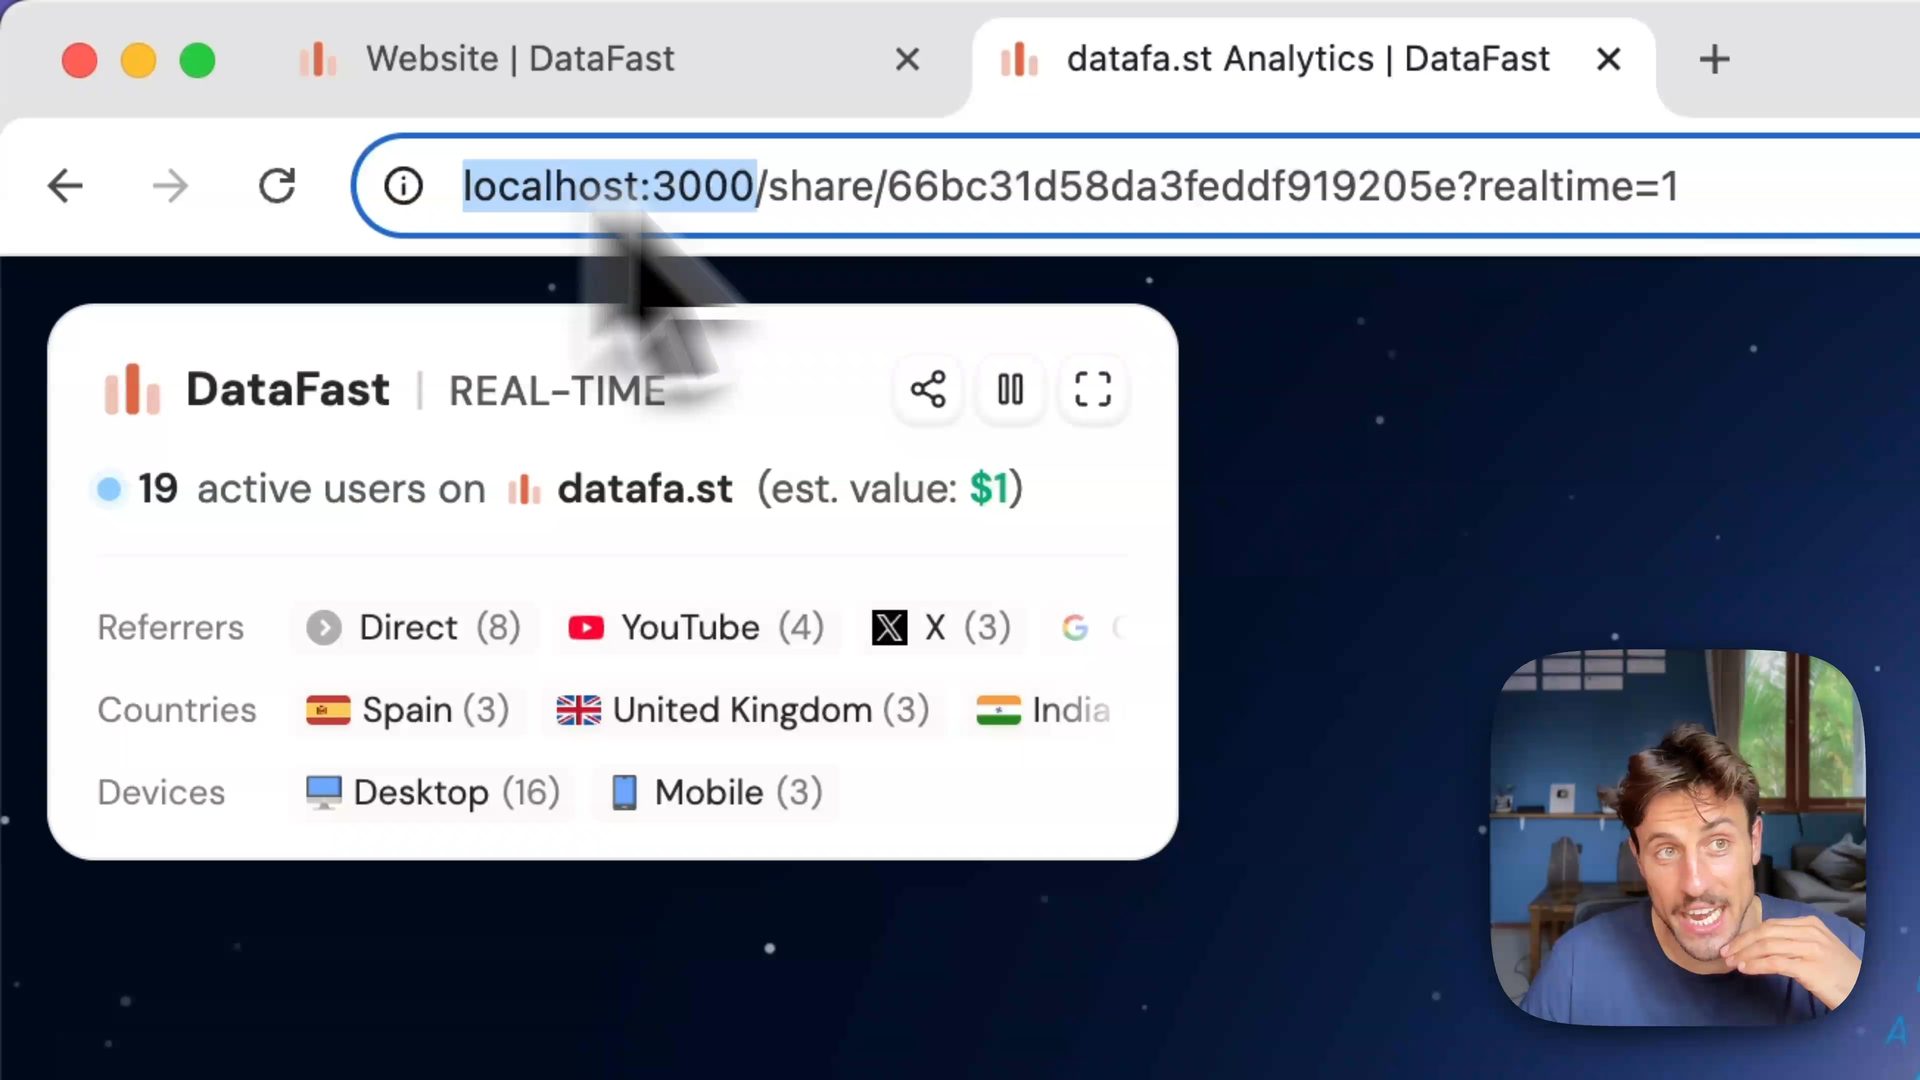This screenshot has height=1080, width=1920.
Task: Pause the real-time feed
Action: tap(1010, 389)
